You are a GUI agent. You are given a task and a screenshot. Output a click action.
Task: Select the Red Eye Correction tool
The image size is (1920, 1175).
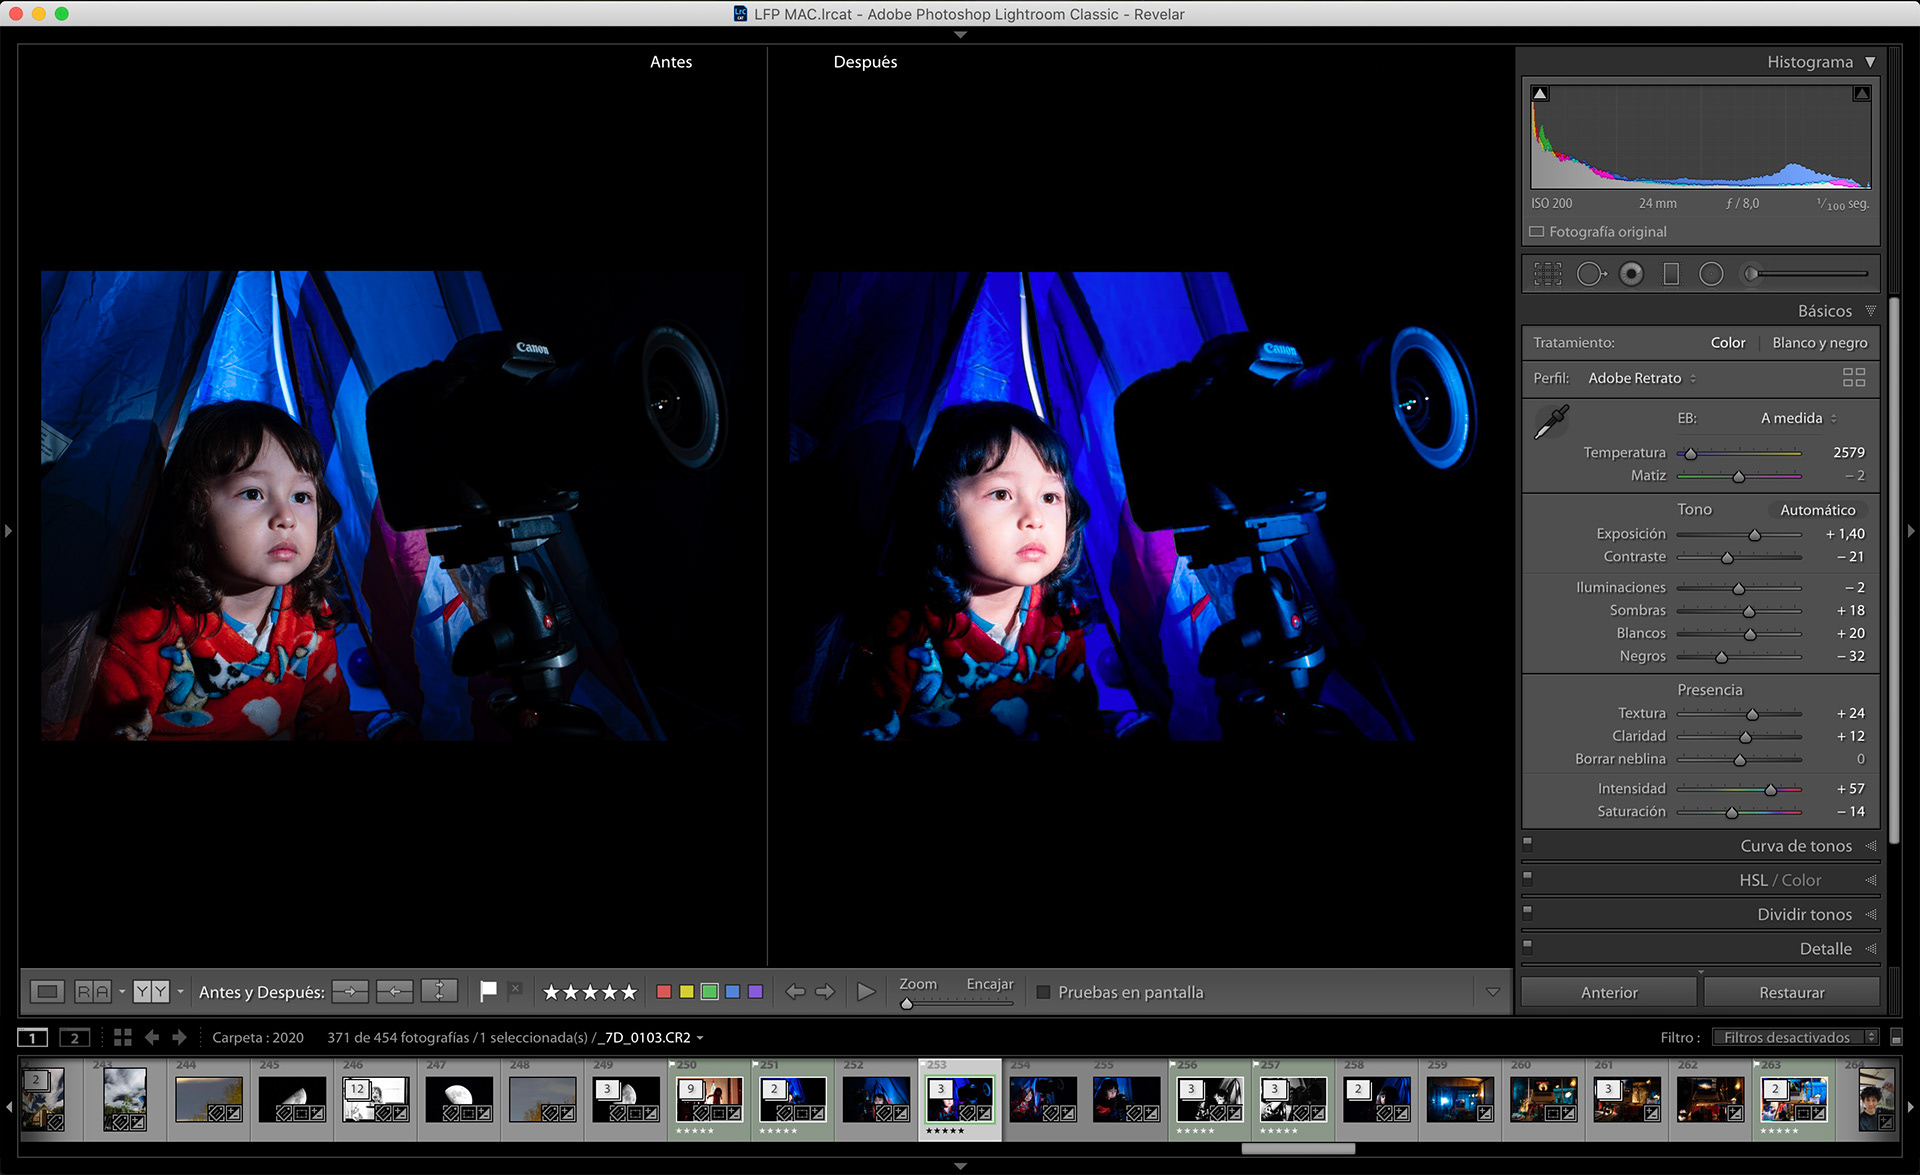[1631, 273]
